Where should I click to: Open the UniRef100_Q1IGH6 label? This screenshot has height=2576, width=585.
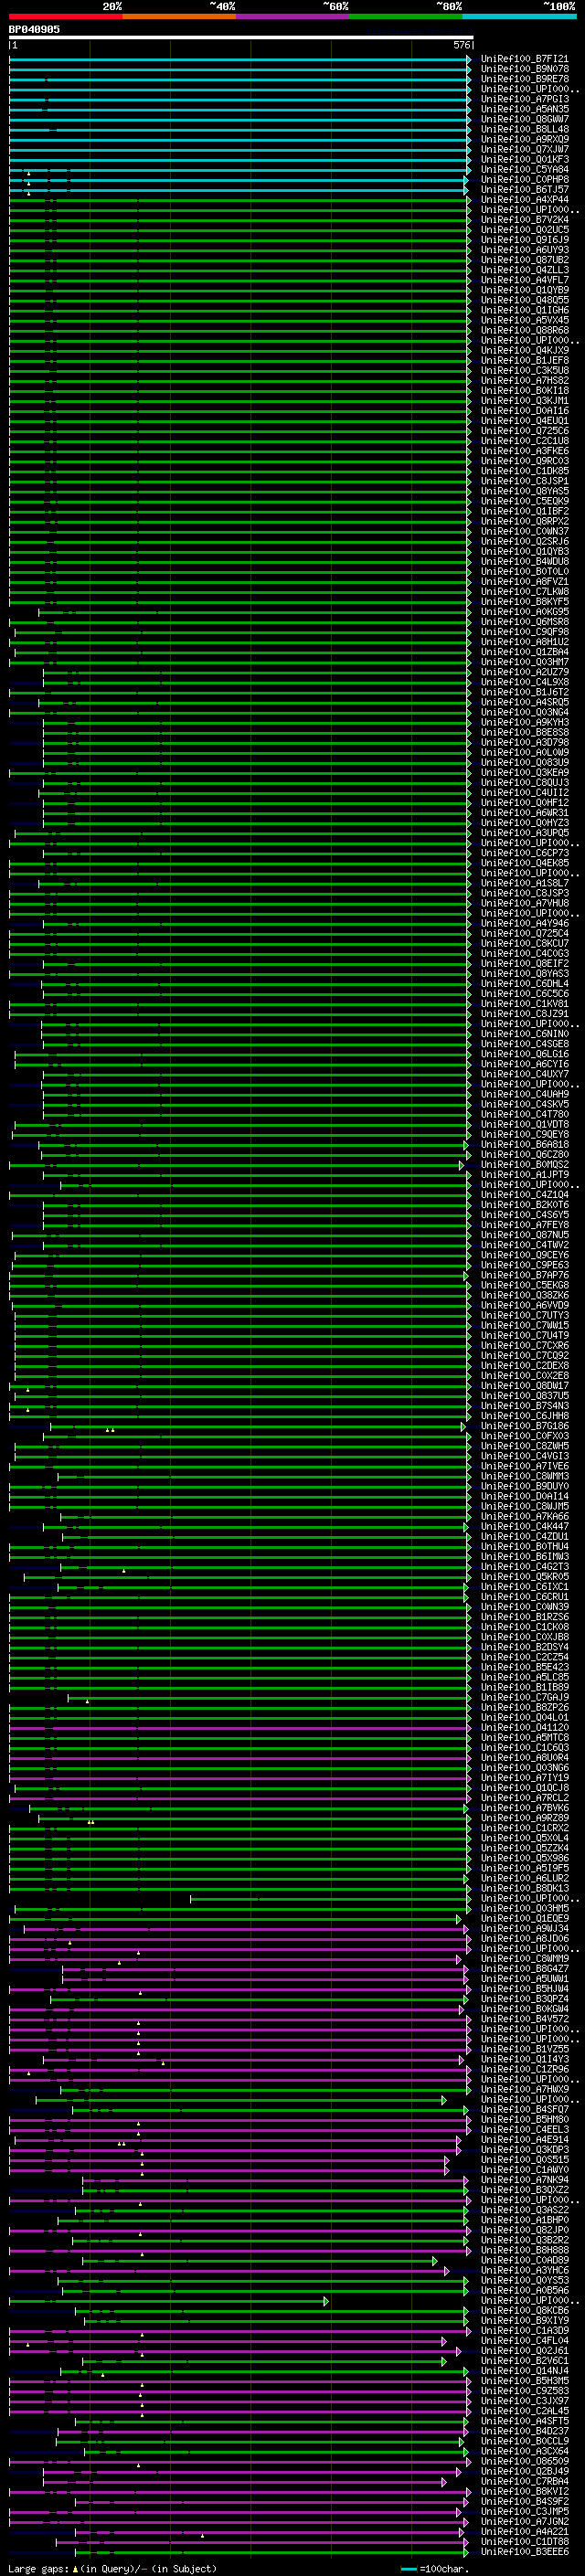pyautogui.click(x=525, y=311)
